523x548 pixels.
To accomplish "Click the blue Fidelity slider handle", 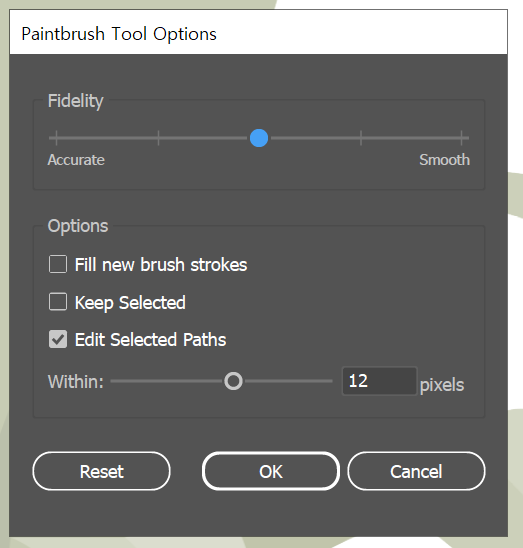I will coord(259,138).
